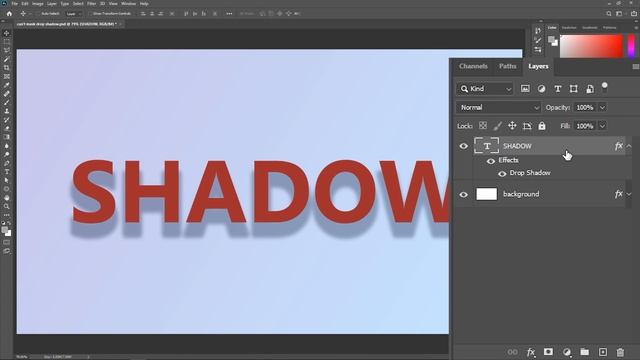
Task: Collapse SHADOW layer effects list
Action: (629, 146)
